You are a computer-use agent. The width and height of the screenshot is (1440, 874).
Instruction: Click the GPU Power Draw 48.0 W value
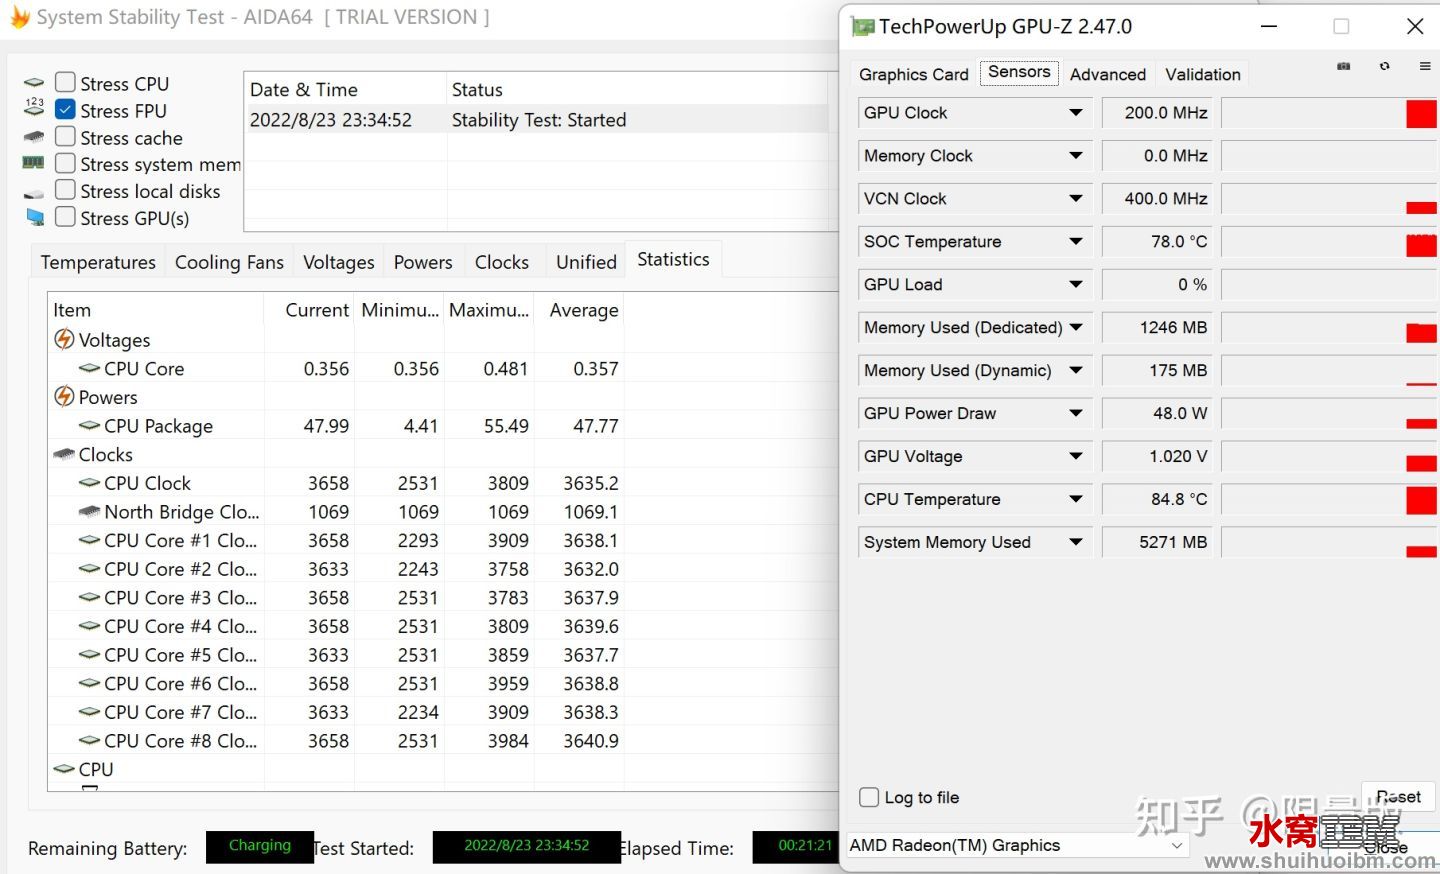1157,414
